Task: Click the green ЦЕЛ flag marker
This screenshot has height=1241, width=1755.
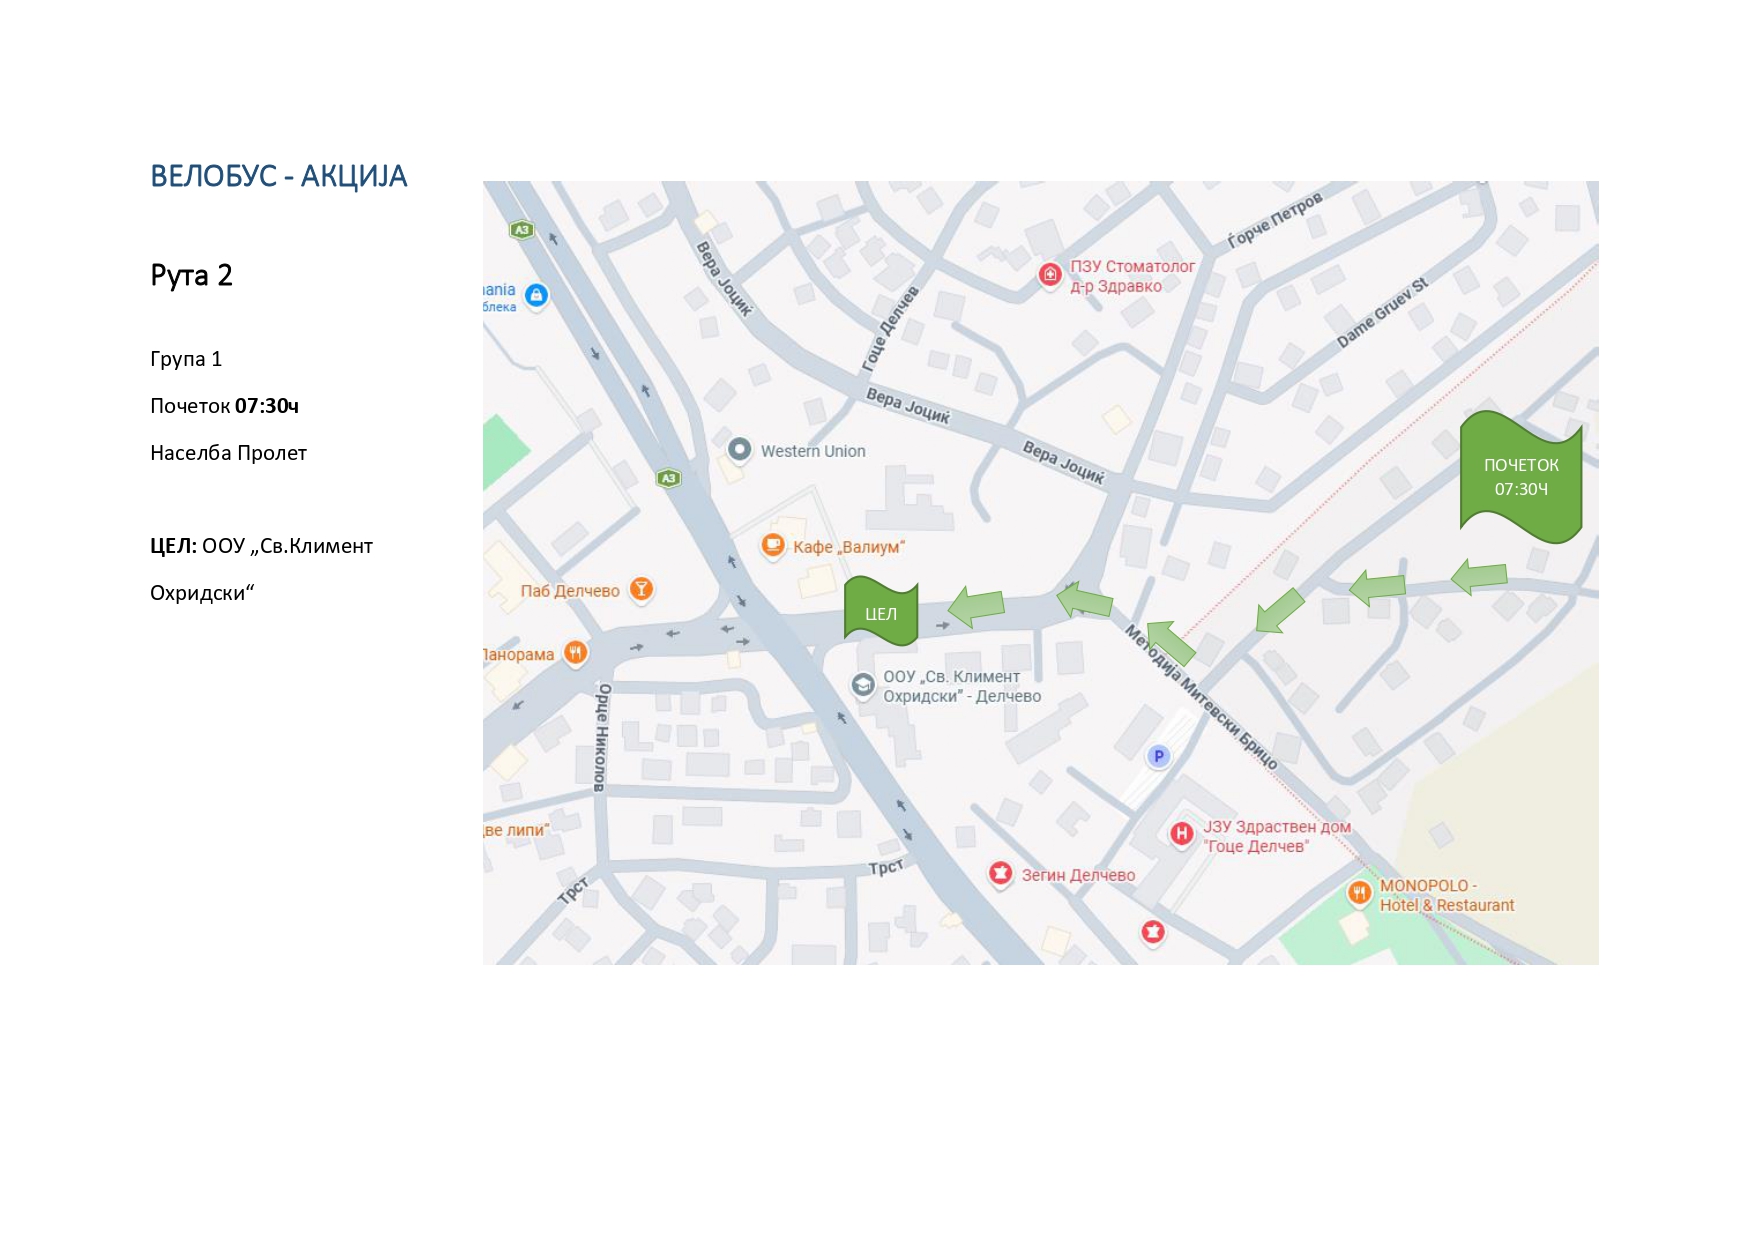Action: pyautogui.click(x=881, y=610)
